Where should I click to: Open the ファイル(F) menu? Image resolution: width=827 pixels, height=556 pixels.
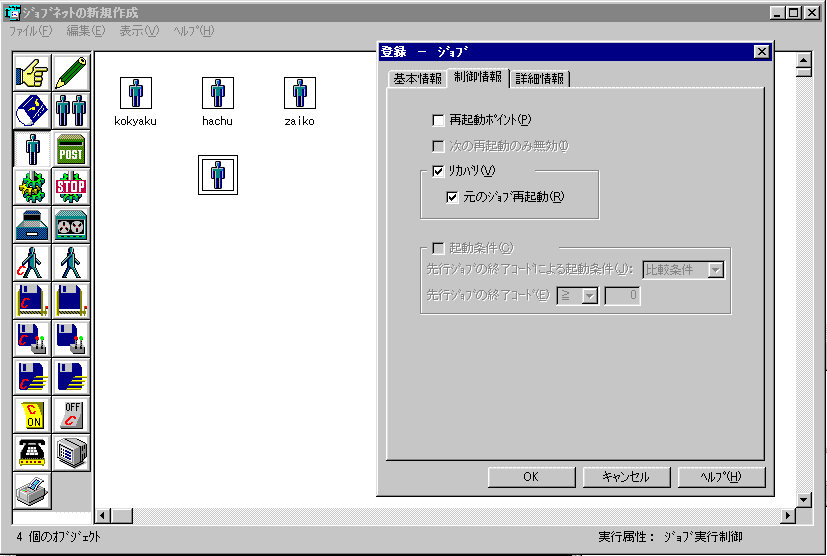tap(31, 31)
